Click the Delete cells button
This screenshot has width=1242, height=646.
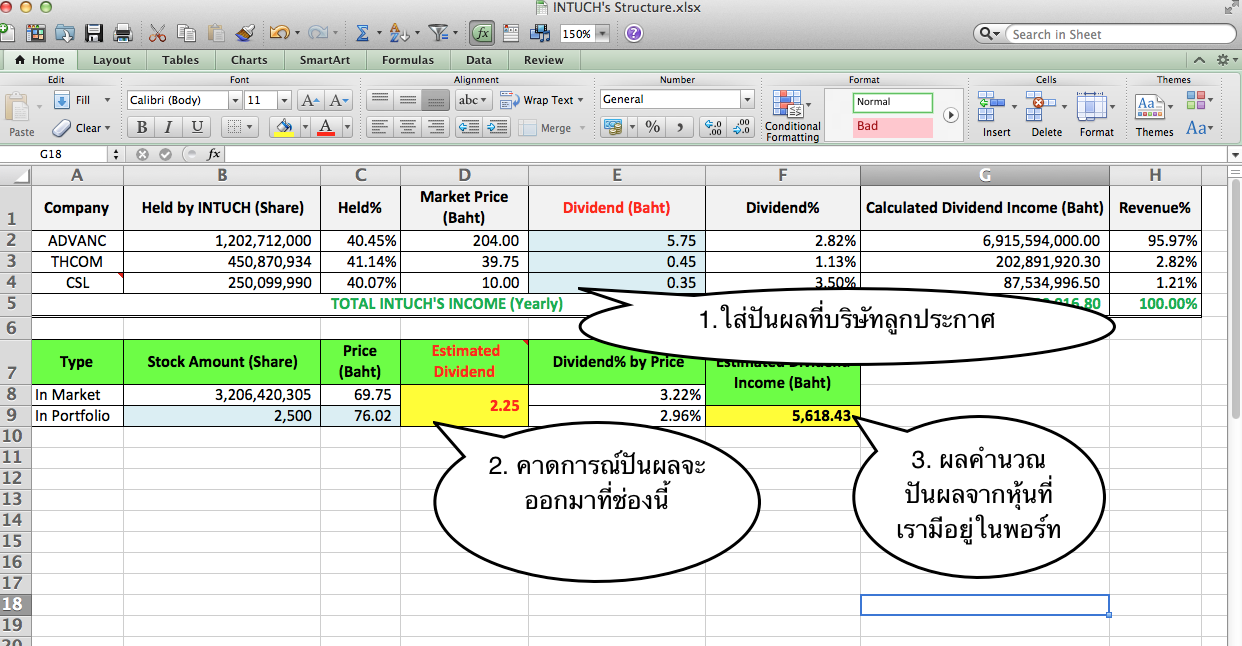(x=1047, y=115)
